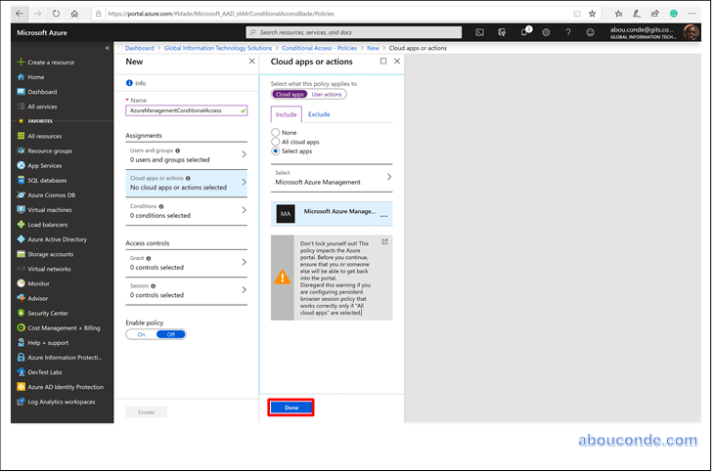Select the User actions option pill

pyautogui.click(x=326, y=94)
